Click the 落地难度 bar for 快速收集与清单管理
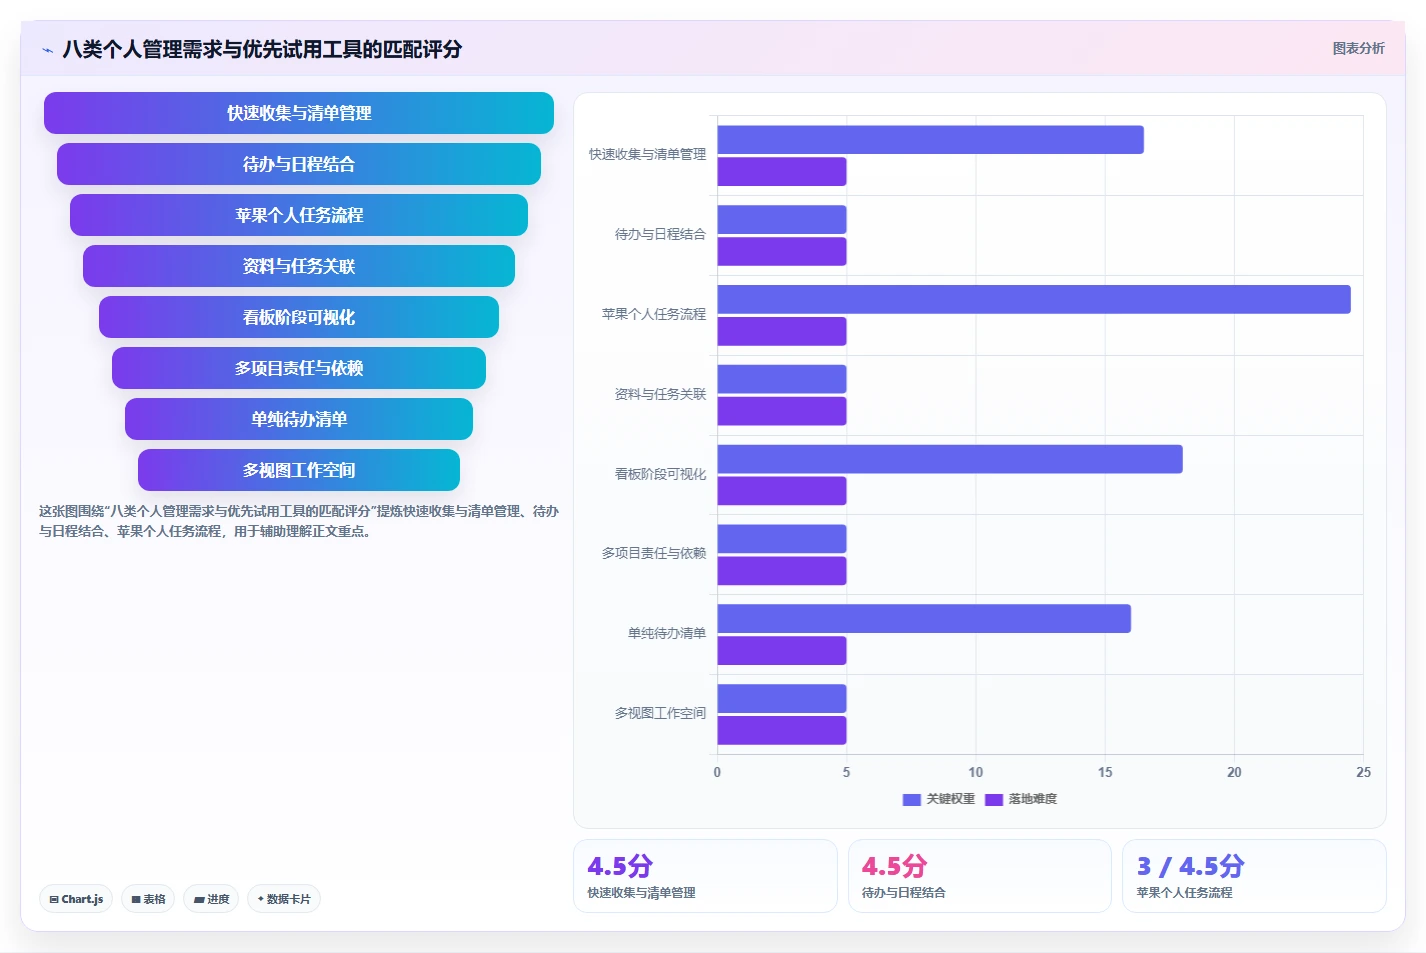Viewport: 1426px width, 953px height. point(782,172)
